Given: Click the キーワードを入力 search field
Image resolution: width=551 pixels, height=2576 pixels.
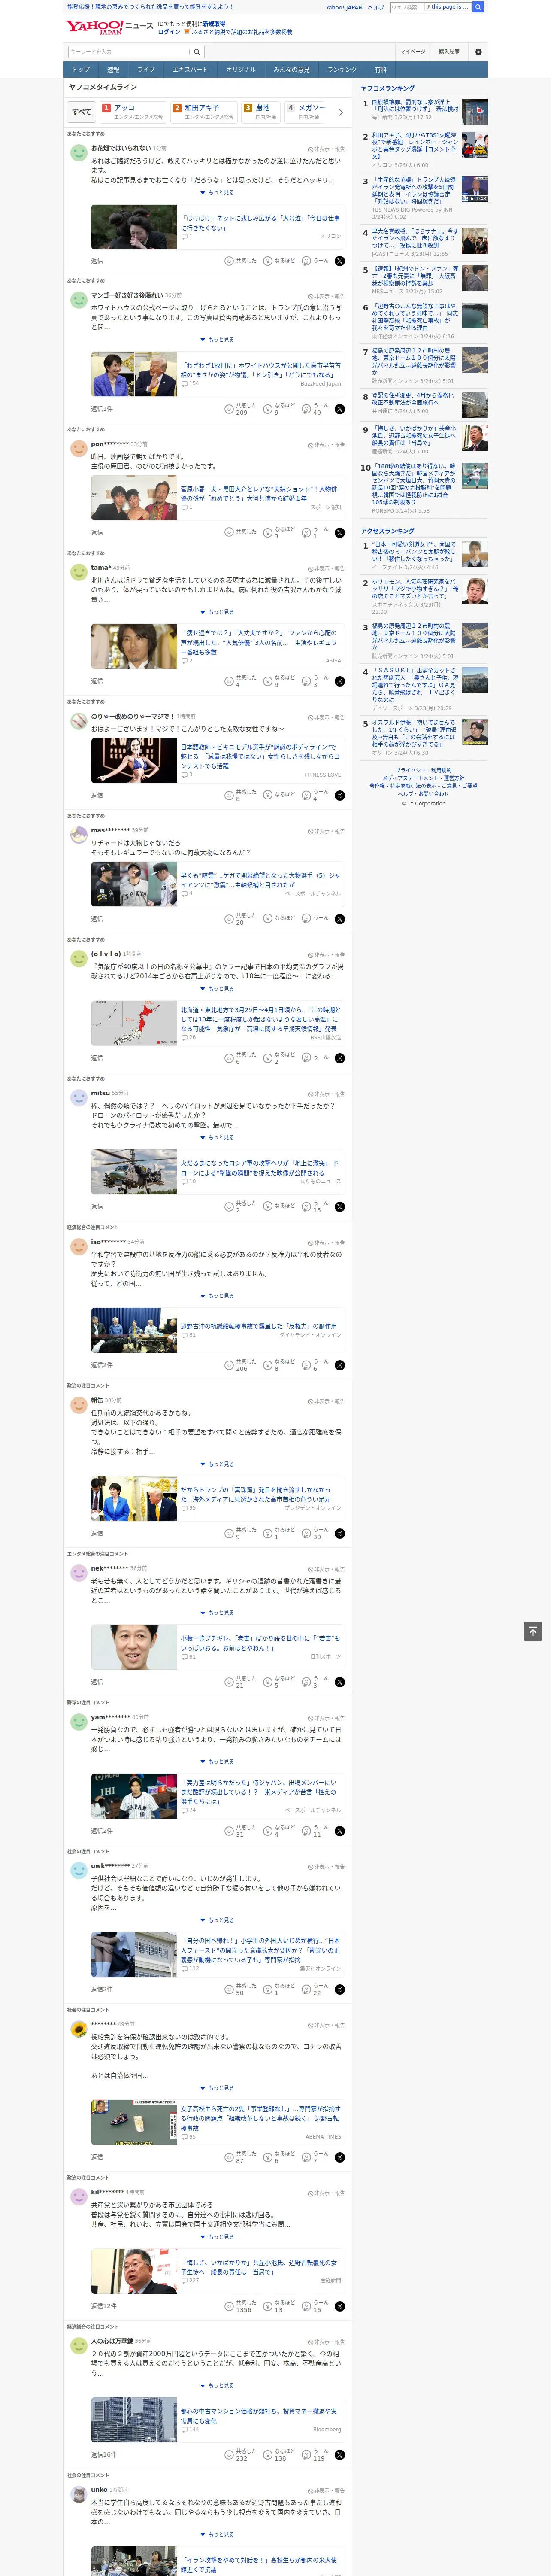Looking at the screenshot, I should tap(129, 52).
